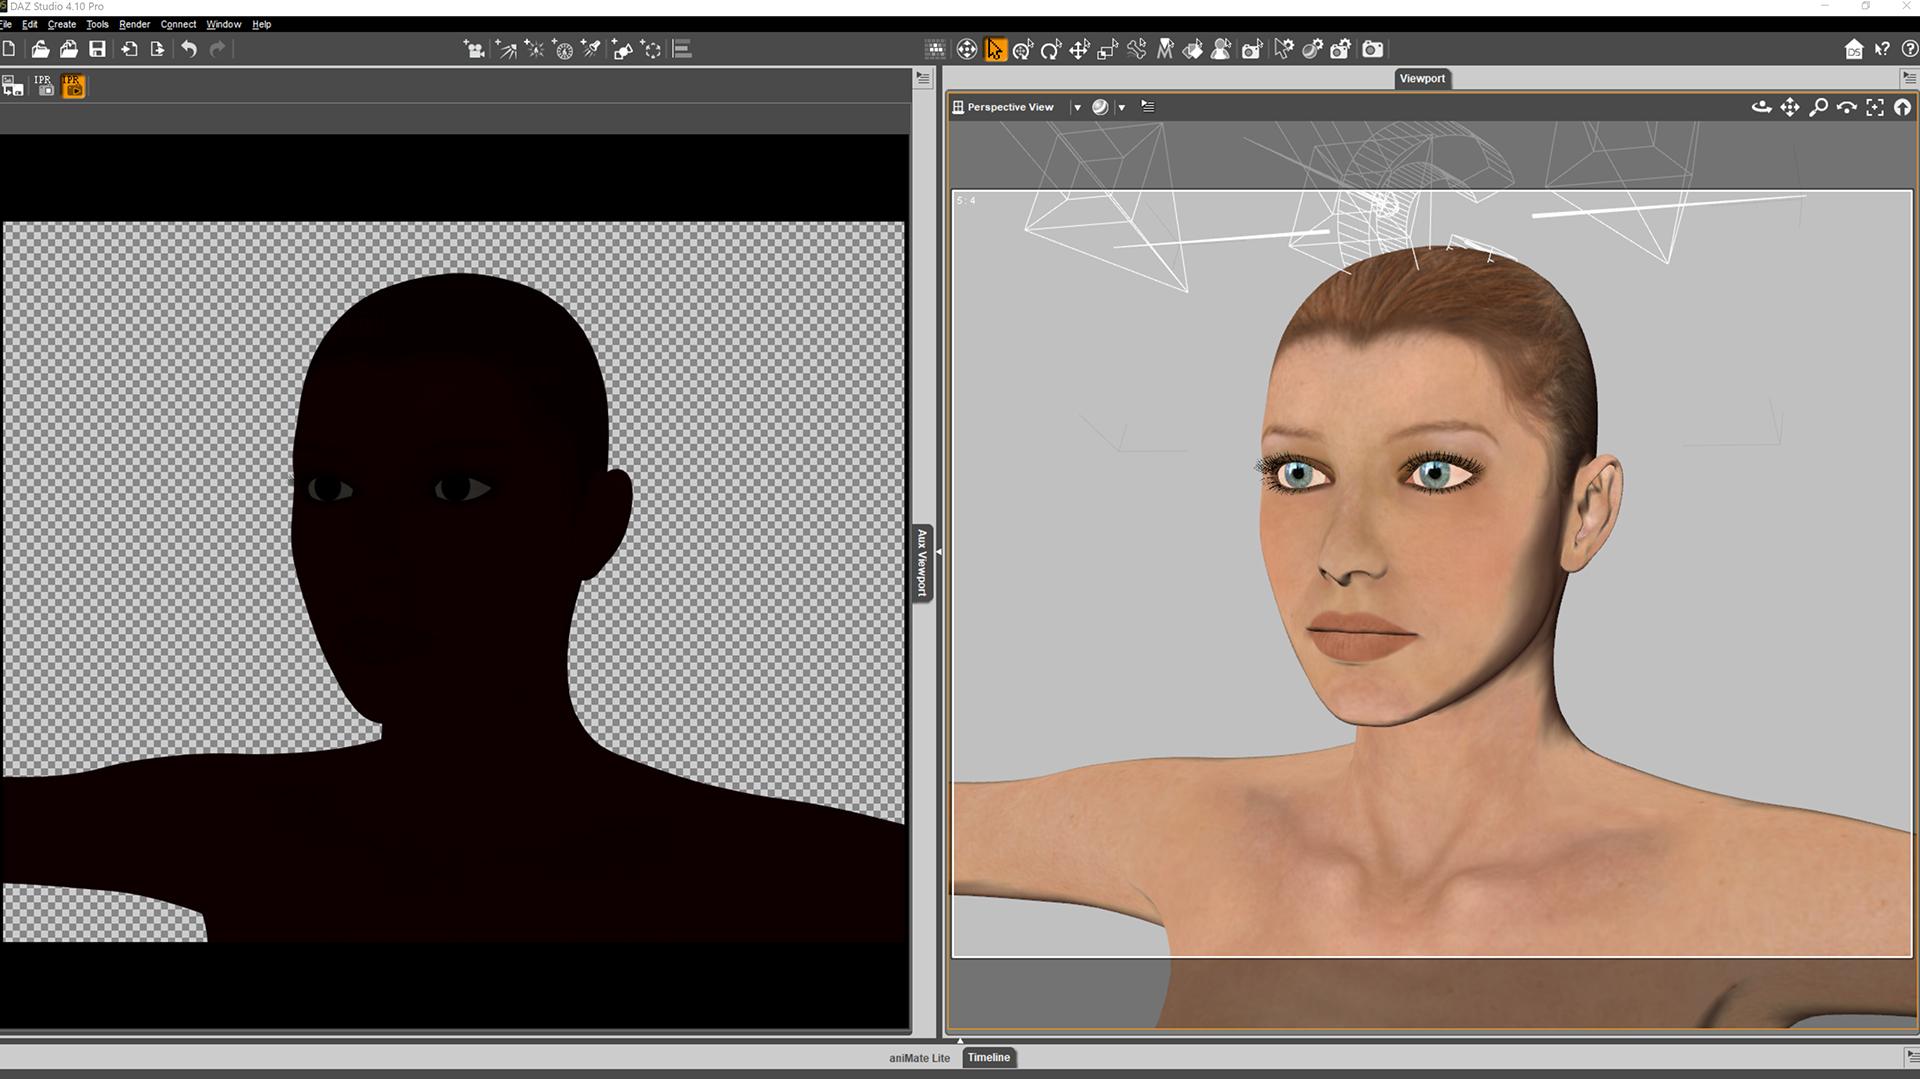Viewport: 1920px width, 1079px height.
Task: Click the viewport Frame selection icon
Action: [1875, 107]
